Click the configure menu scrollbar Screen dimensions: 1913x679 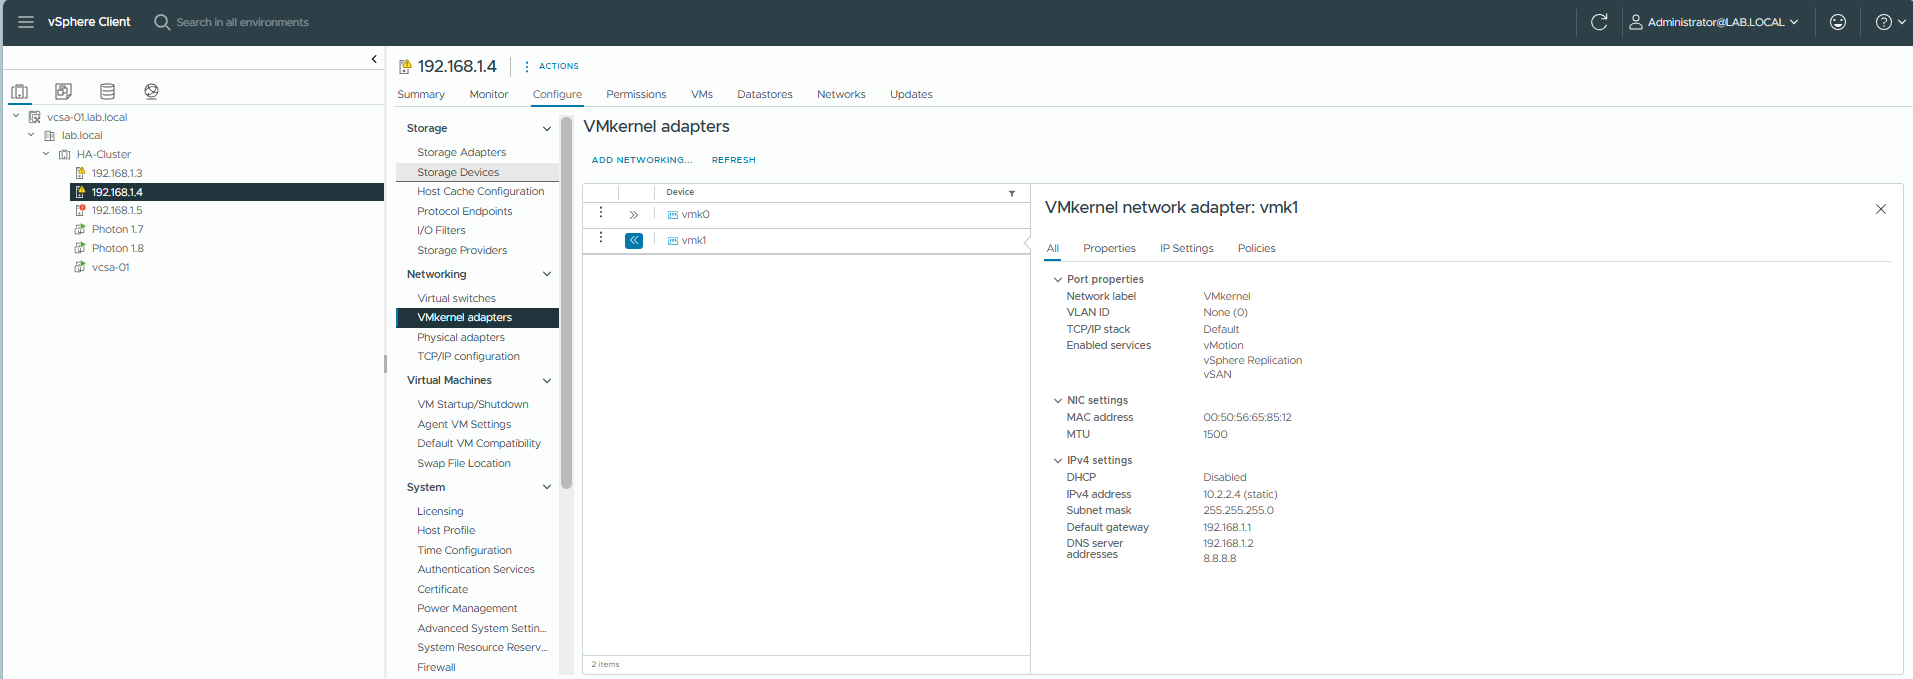click(566, 303)
